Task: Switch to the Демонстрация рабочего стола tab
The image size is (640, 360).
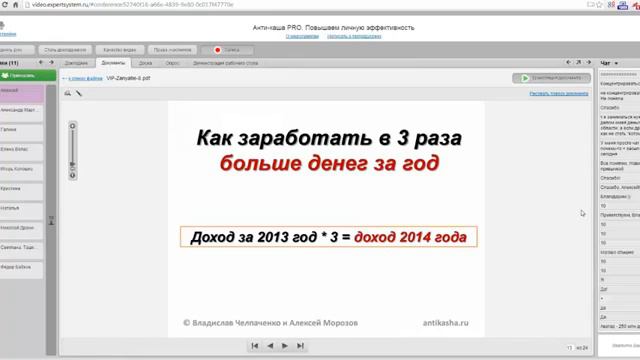Action: pyautogui.click(x=225, y=63)
